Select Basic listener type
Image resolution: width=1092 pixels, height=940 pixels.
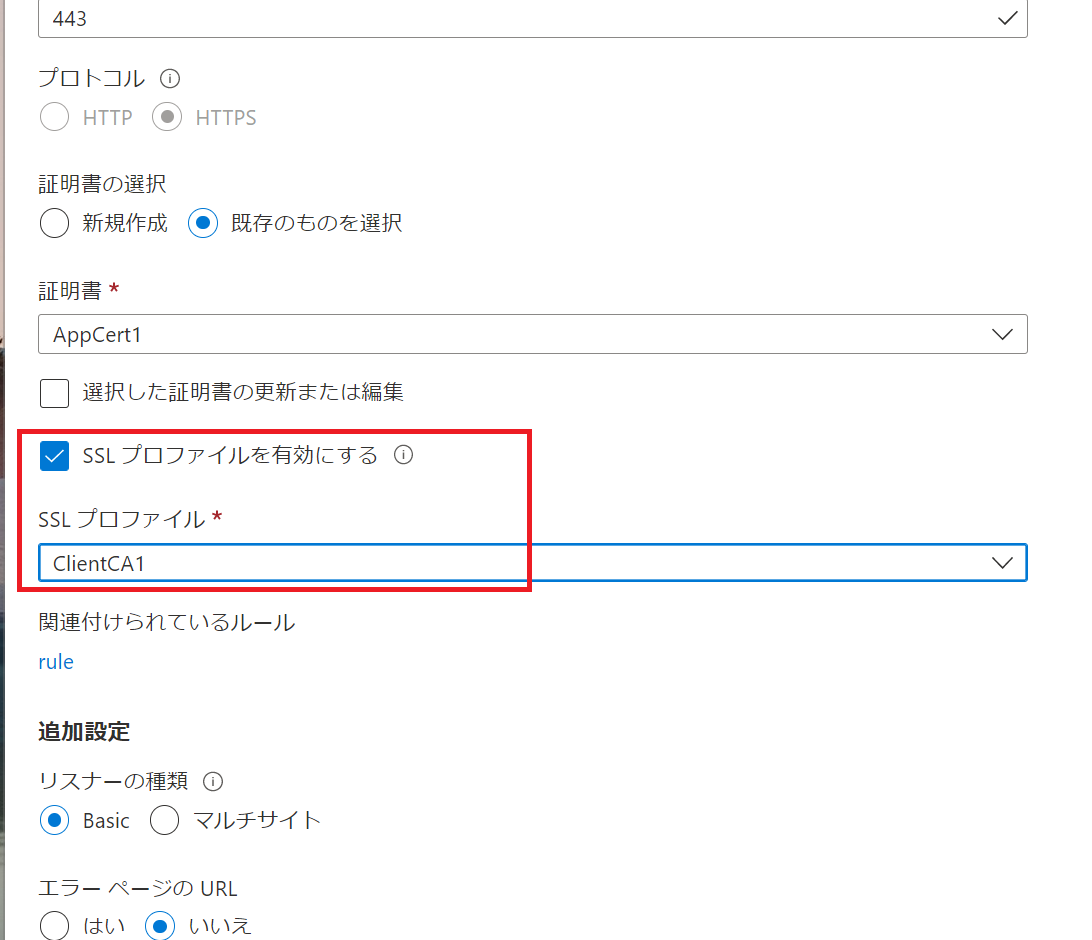(54, 820)
